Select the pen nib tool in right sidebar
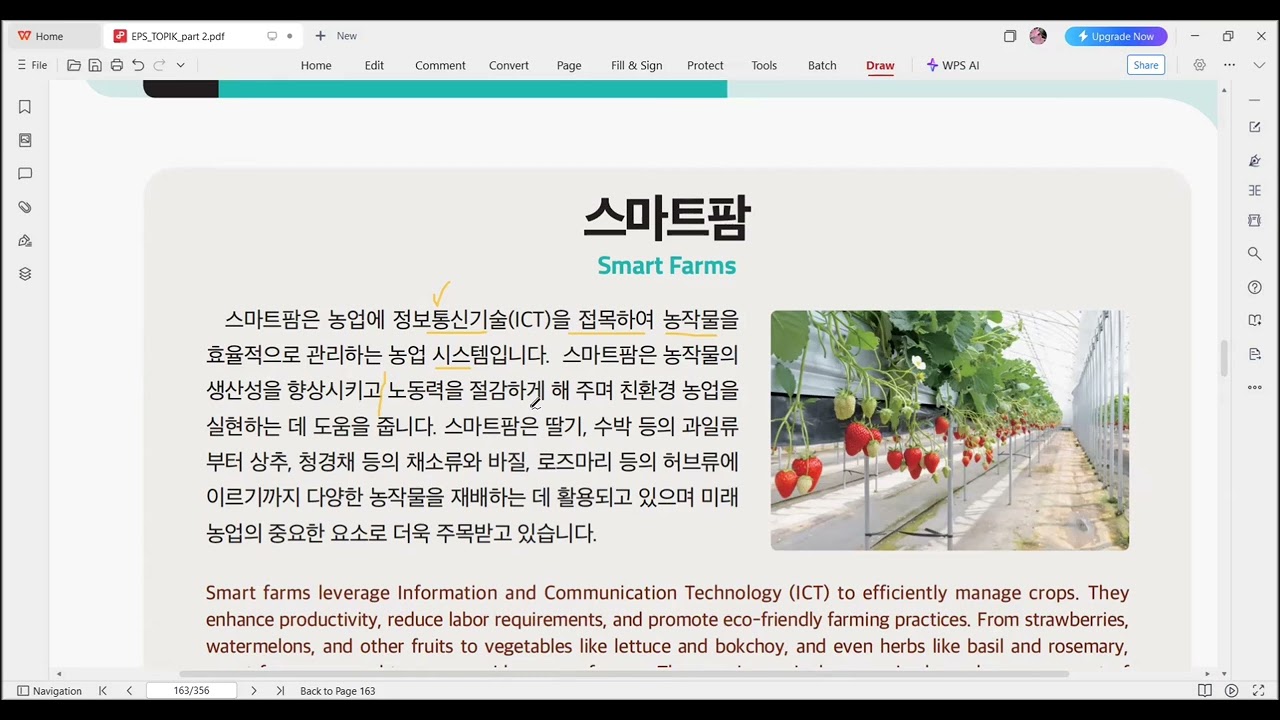Viewport: 1280px width, 720px height. click(1255, 161)
